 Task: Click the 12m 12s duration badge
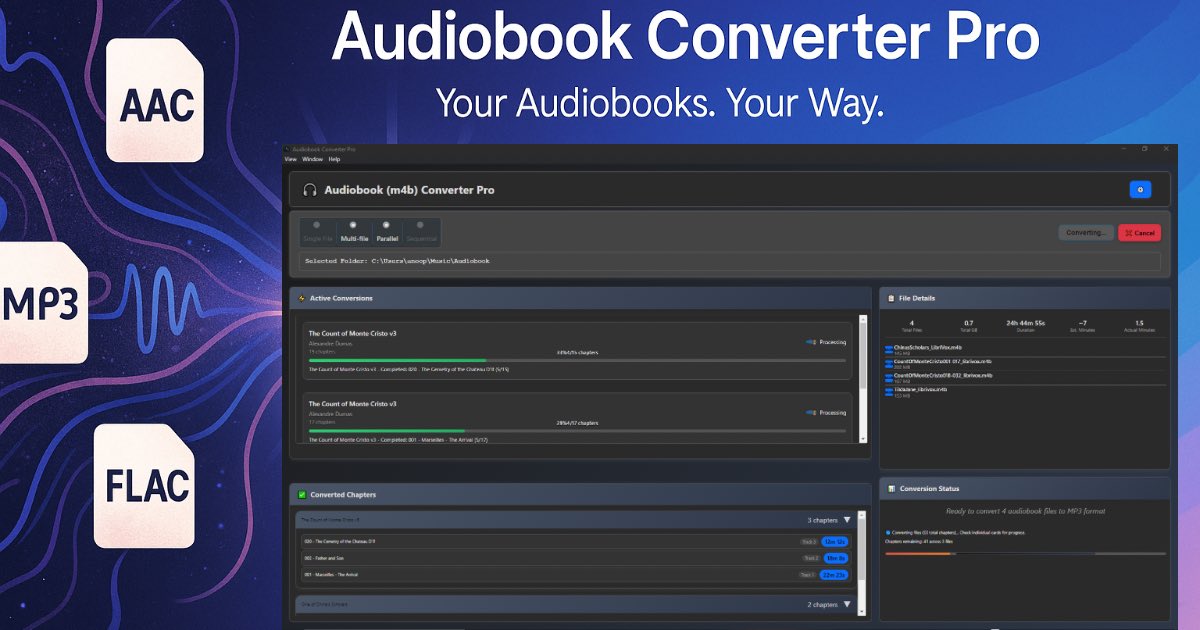[835, 541]
